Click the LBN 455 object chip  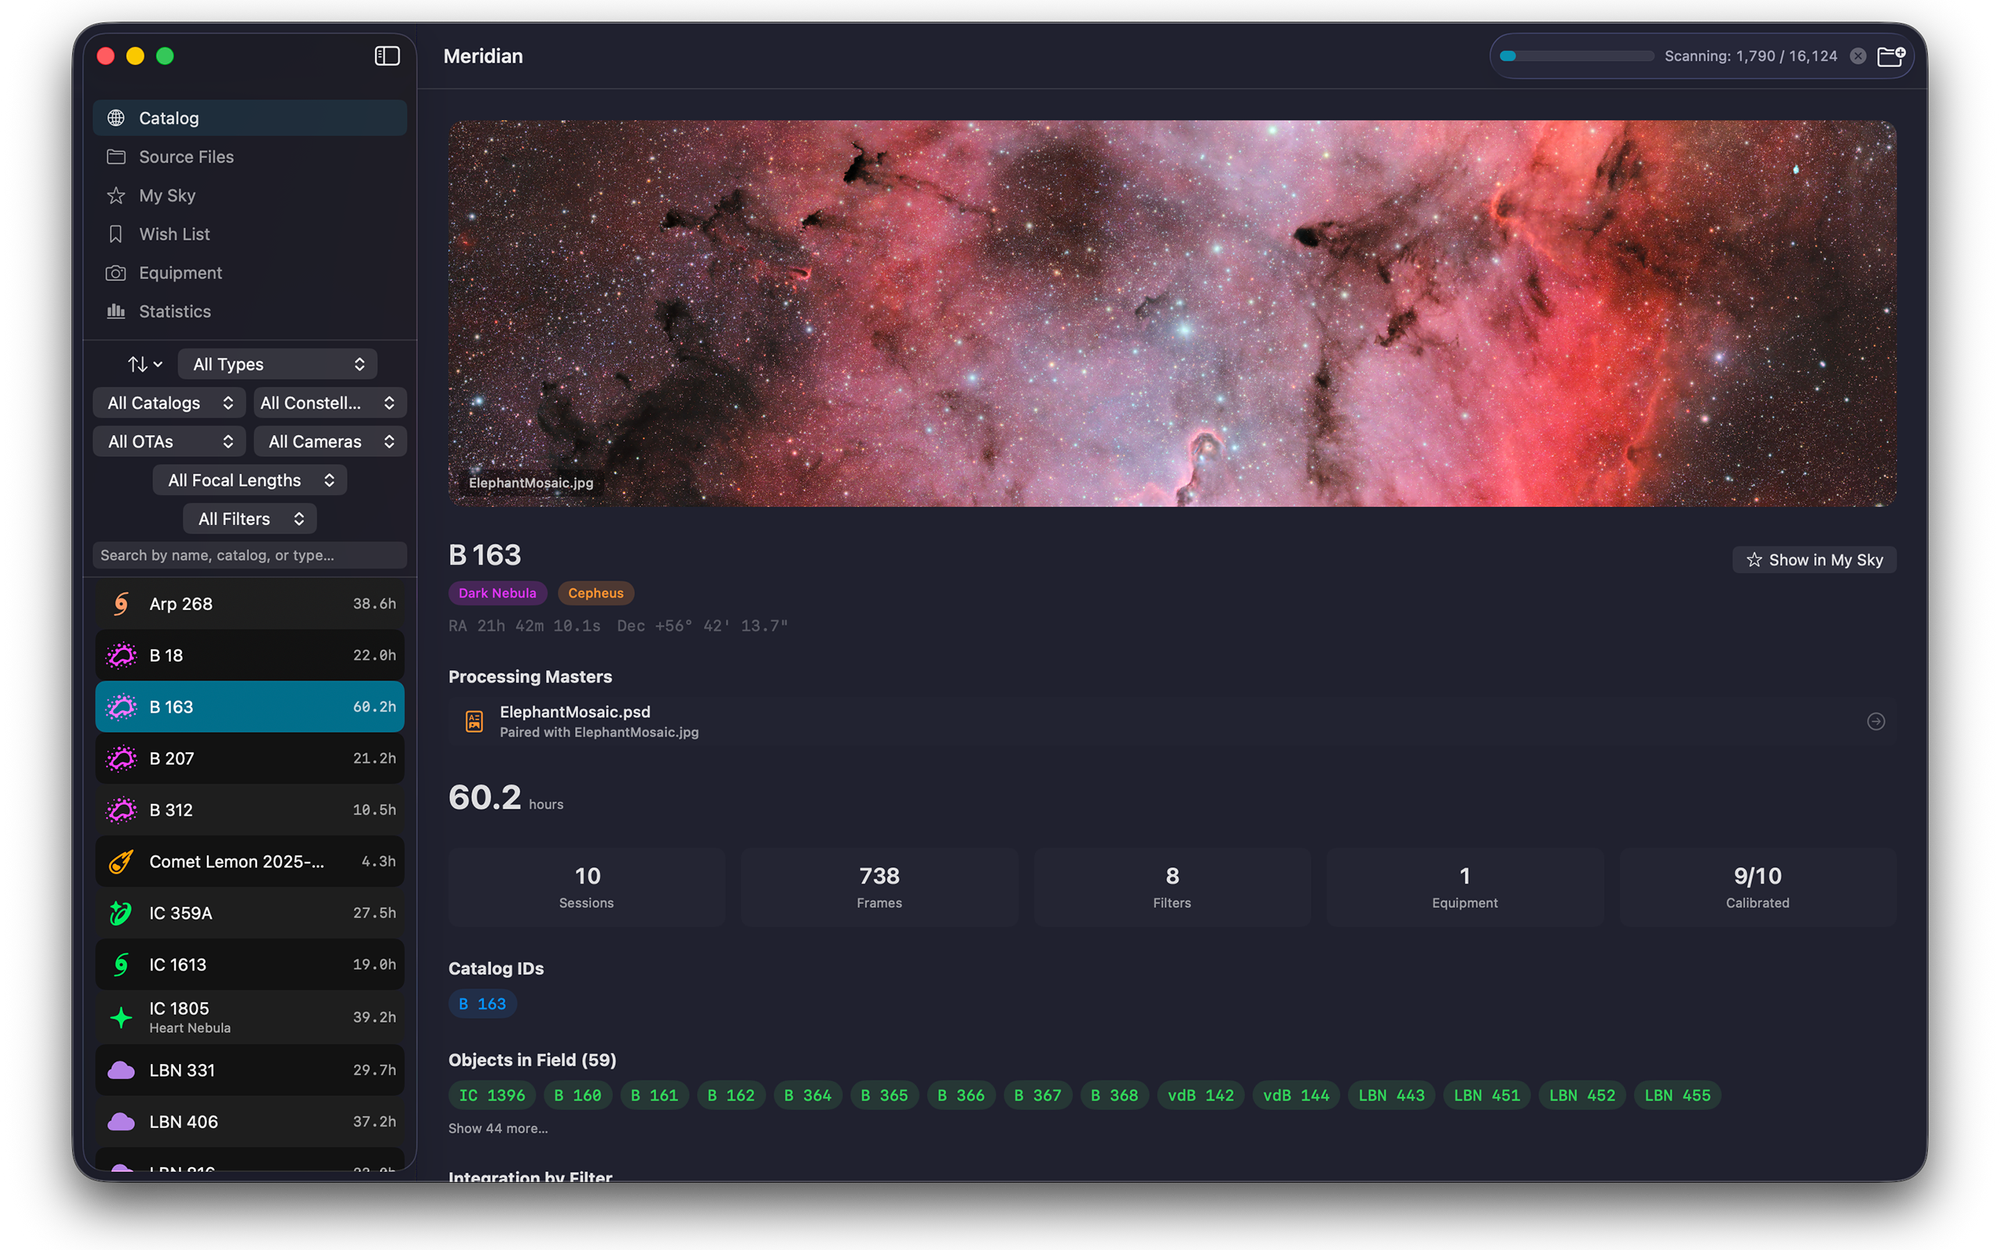coord(1678,1096)
